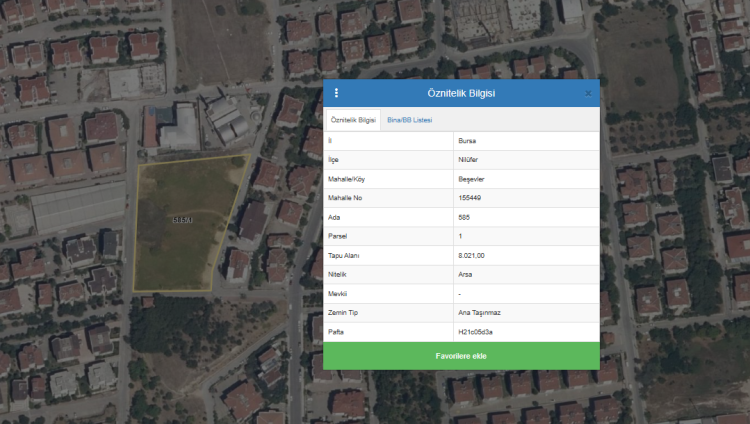
Task: Select the Beşevler neighborhood value
Action: [471, 179]
